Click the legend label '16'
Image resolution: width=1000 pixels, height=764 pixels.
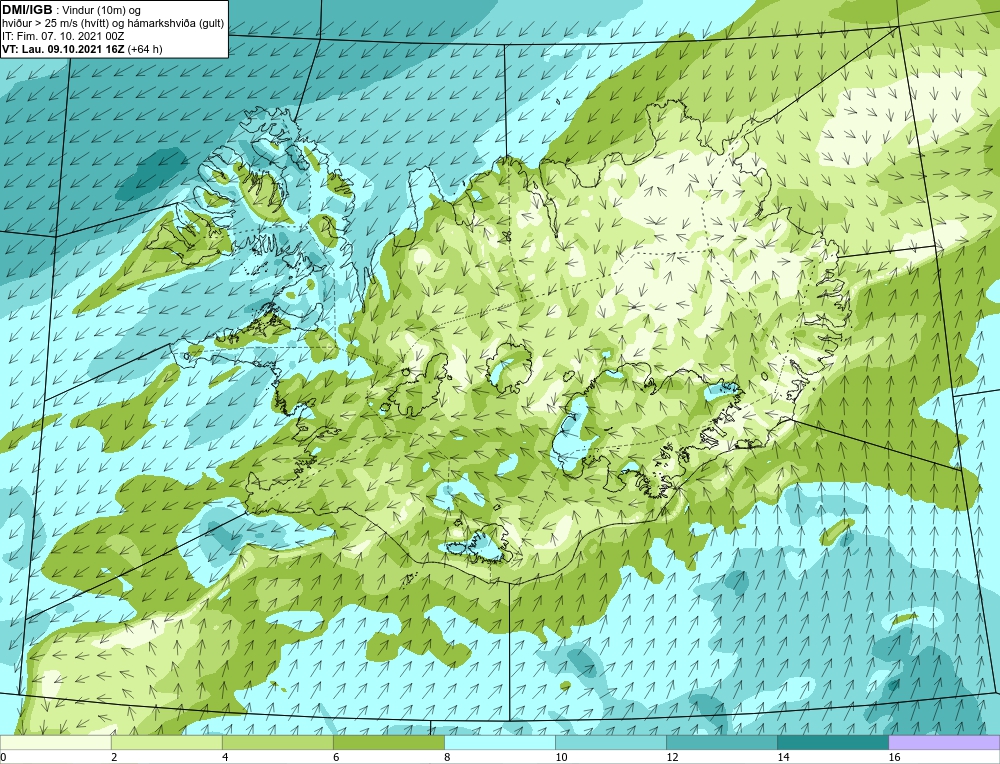[893, 757]
